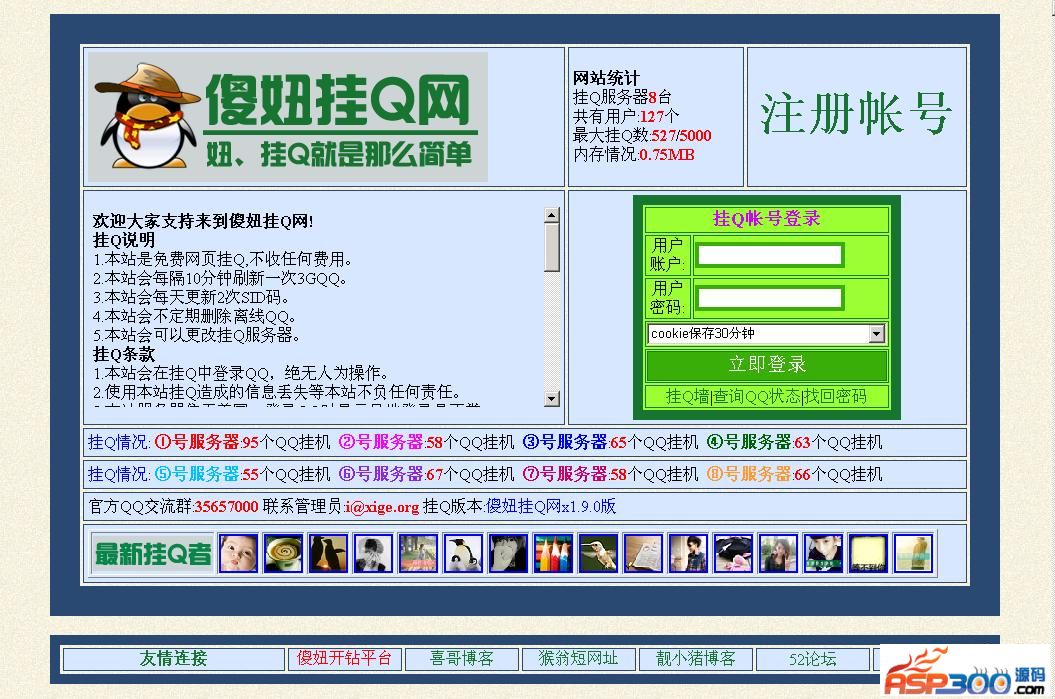This screenshot has width=1055, height=699.
Task: Click the 挂Q服务器8台 statistic
Action: click(622, 98)
